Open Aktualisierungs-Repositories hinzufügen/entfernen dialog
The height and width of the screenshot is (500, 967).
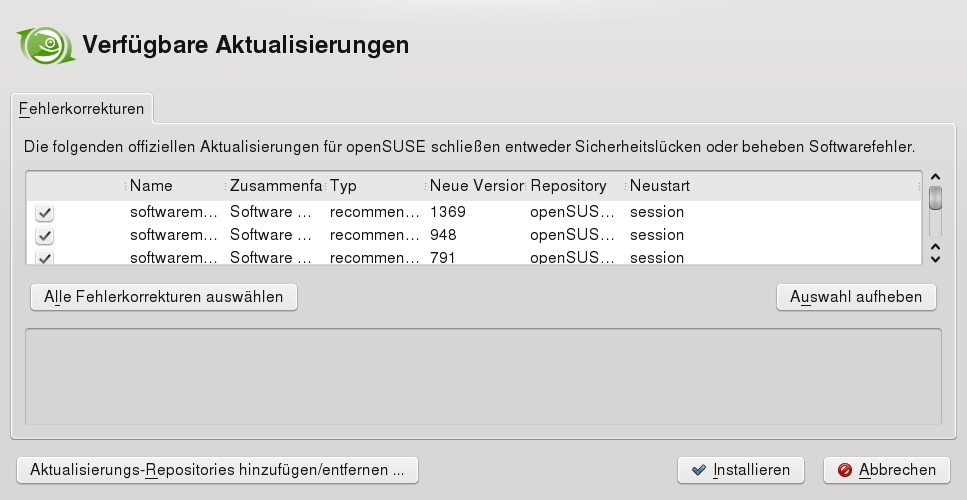(217, 470)
